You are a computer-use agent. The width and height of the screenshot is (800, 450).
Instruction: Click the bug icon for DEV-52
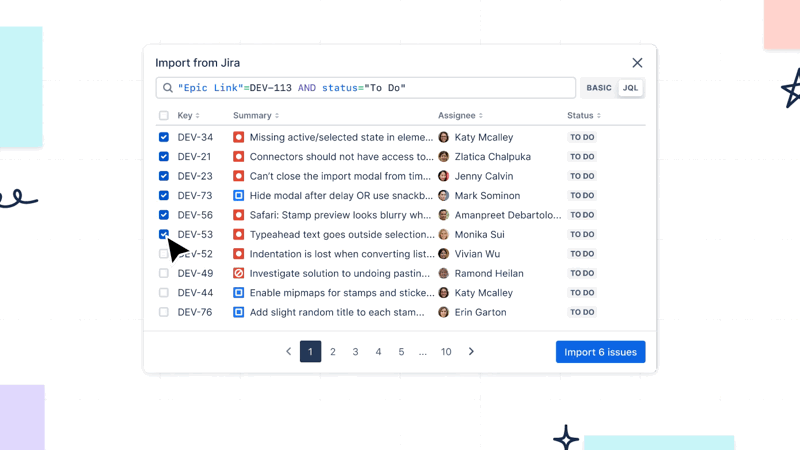coord(238,254)
